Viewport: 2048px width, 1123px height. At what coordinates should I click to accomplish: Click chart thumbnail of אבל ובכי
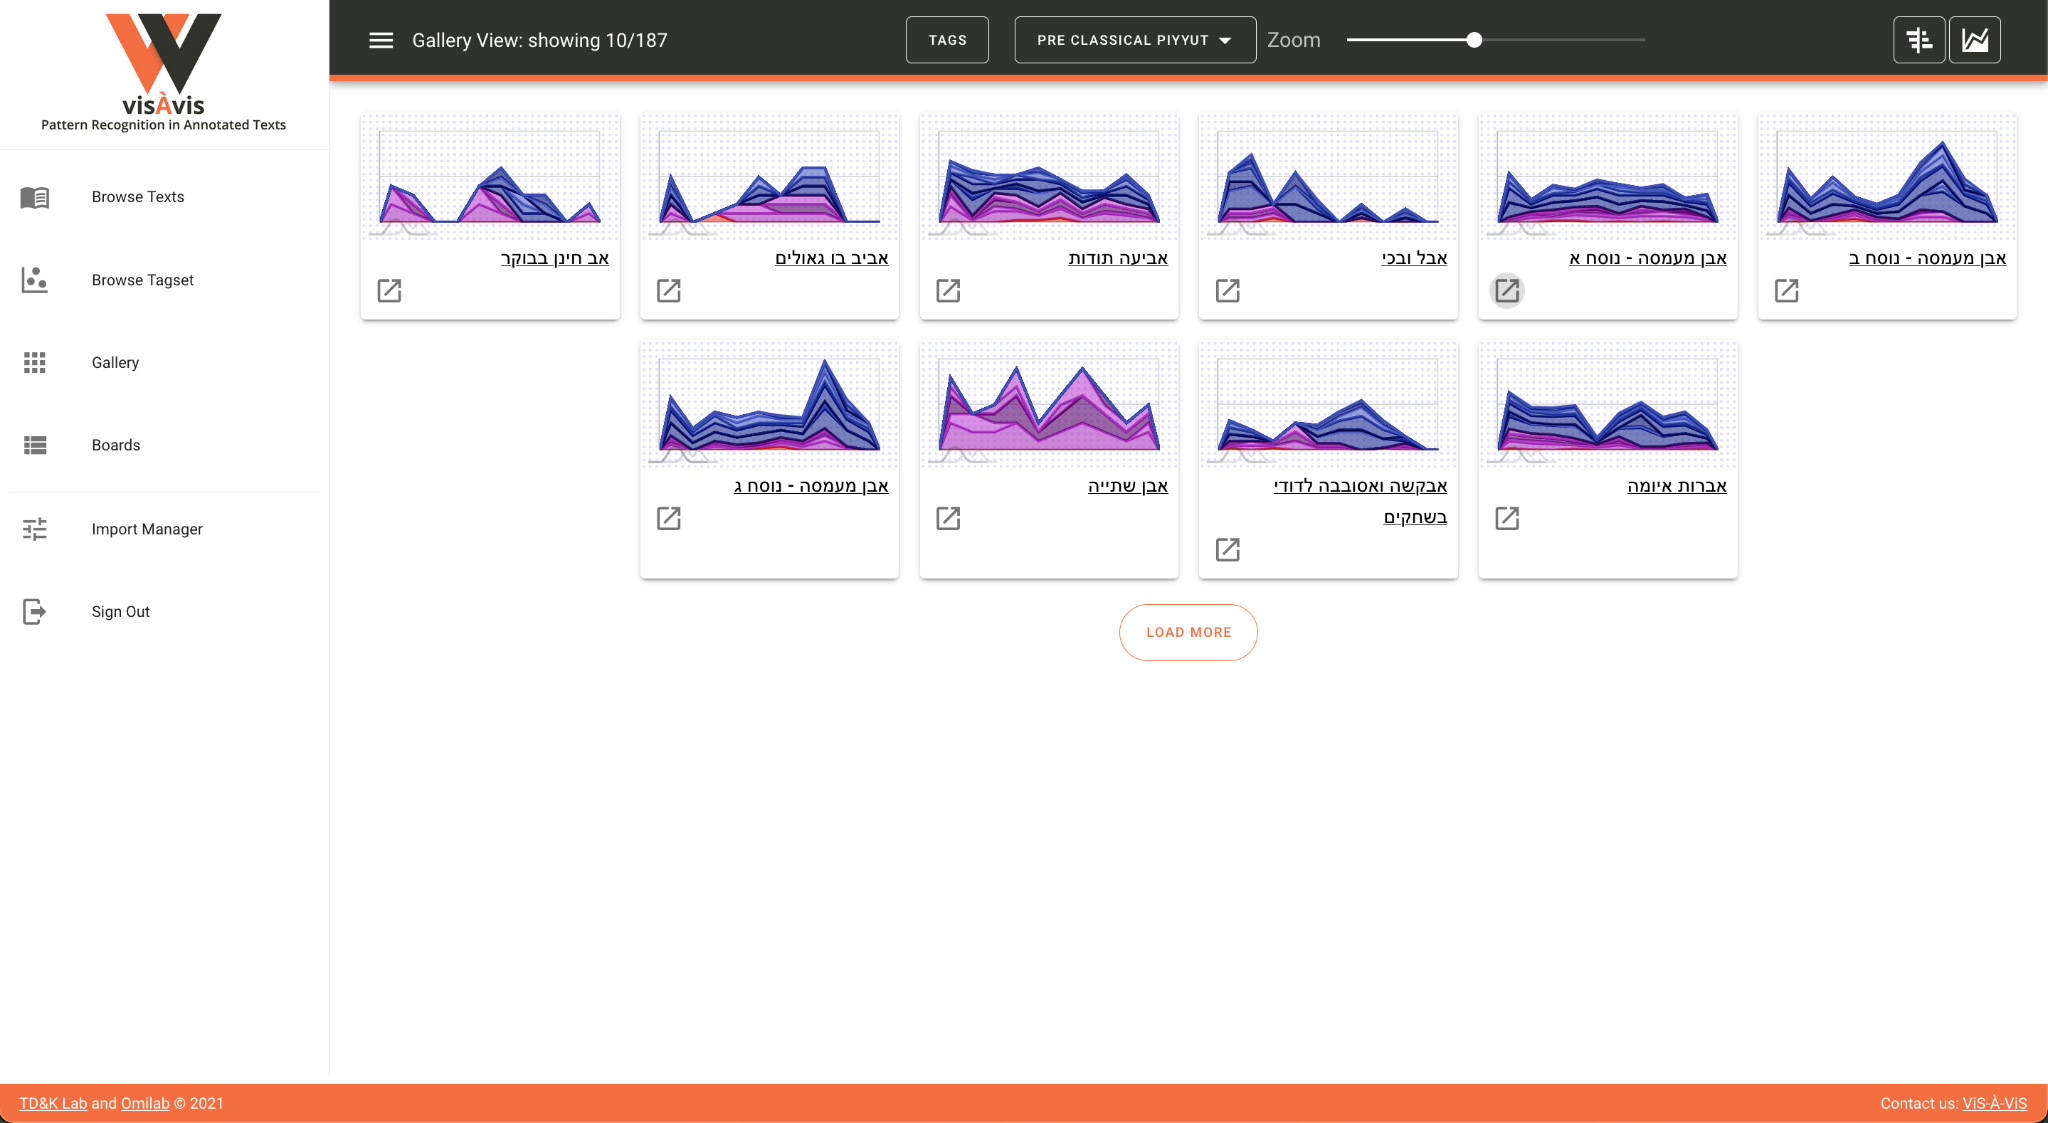1328,176
